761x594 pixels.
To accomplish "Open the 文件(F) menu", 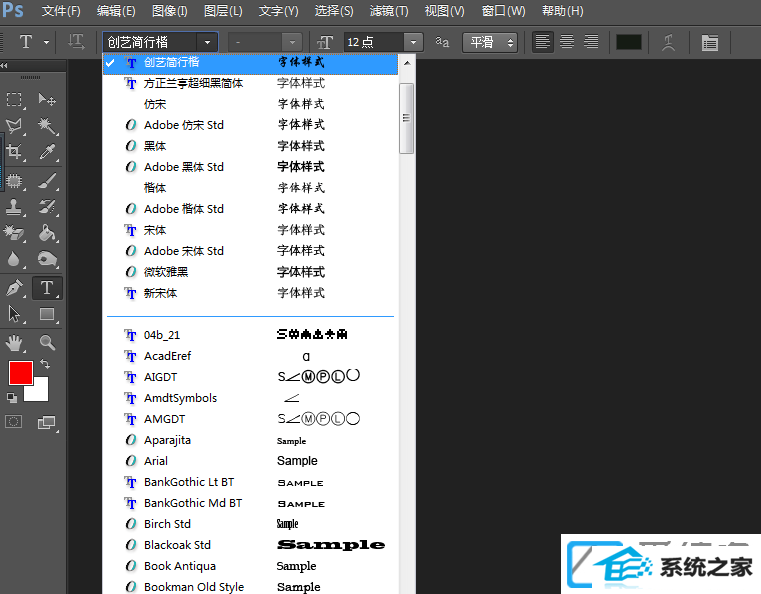I will point(61,11).
